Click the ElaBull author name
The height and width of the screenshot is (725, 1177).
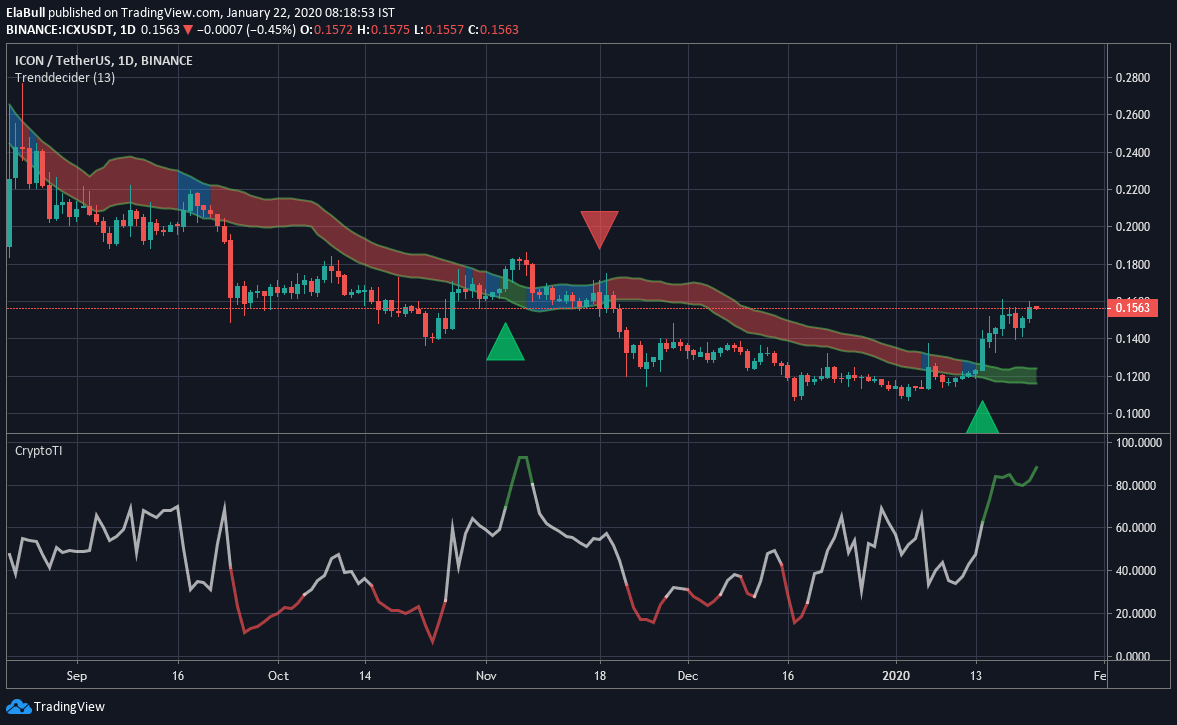[26, 13]
